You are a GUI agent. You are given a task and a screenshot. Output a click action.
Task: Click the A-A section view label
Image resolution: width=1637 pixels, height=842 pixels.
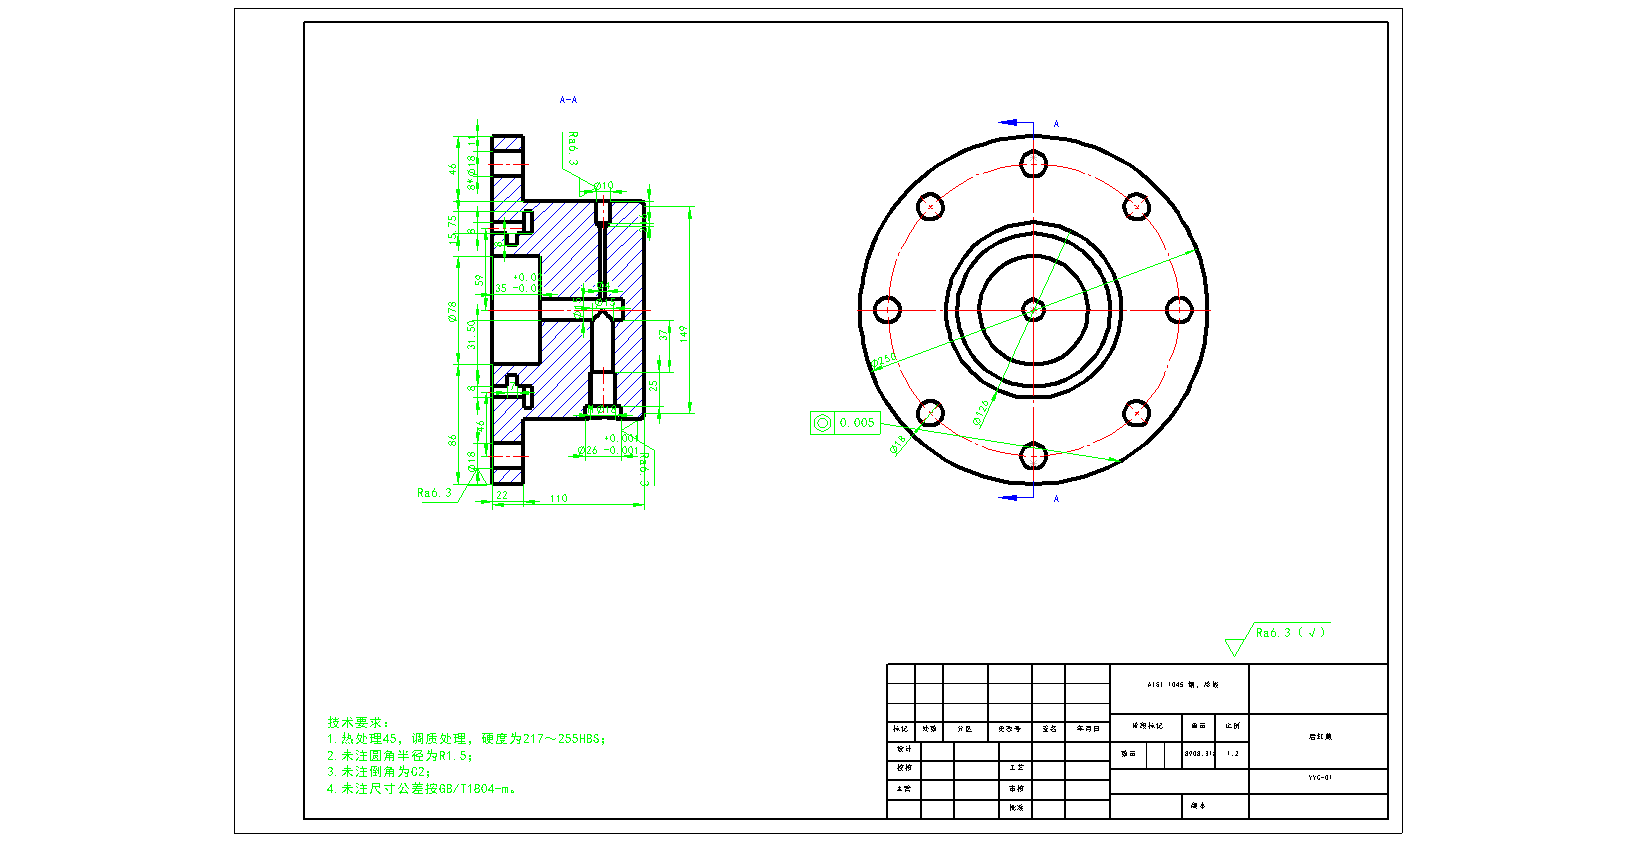click(568, 100)
